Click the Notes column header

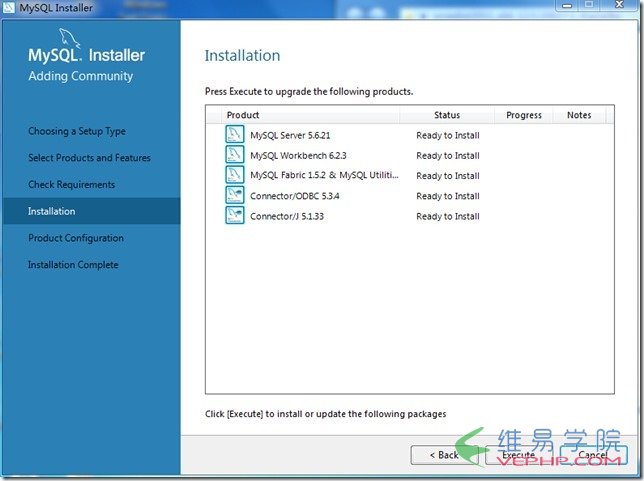(579, 115)
